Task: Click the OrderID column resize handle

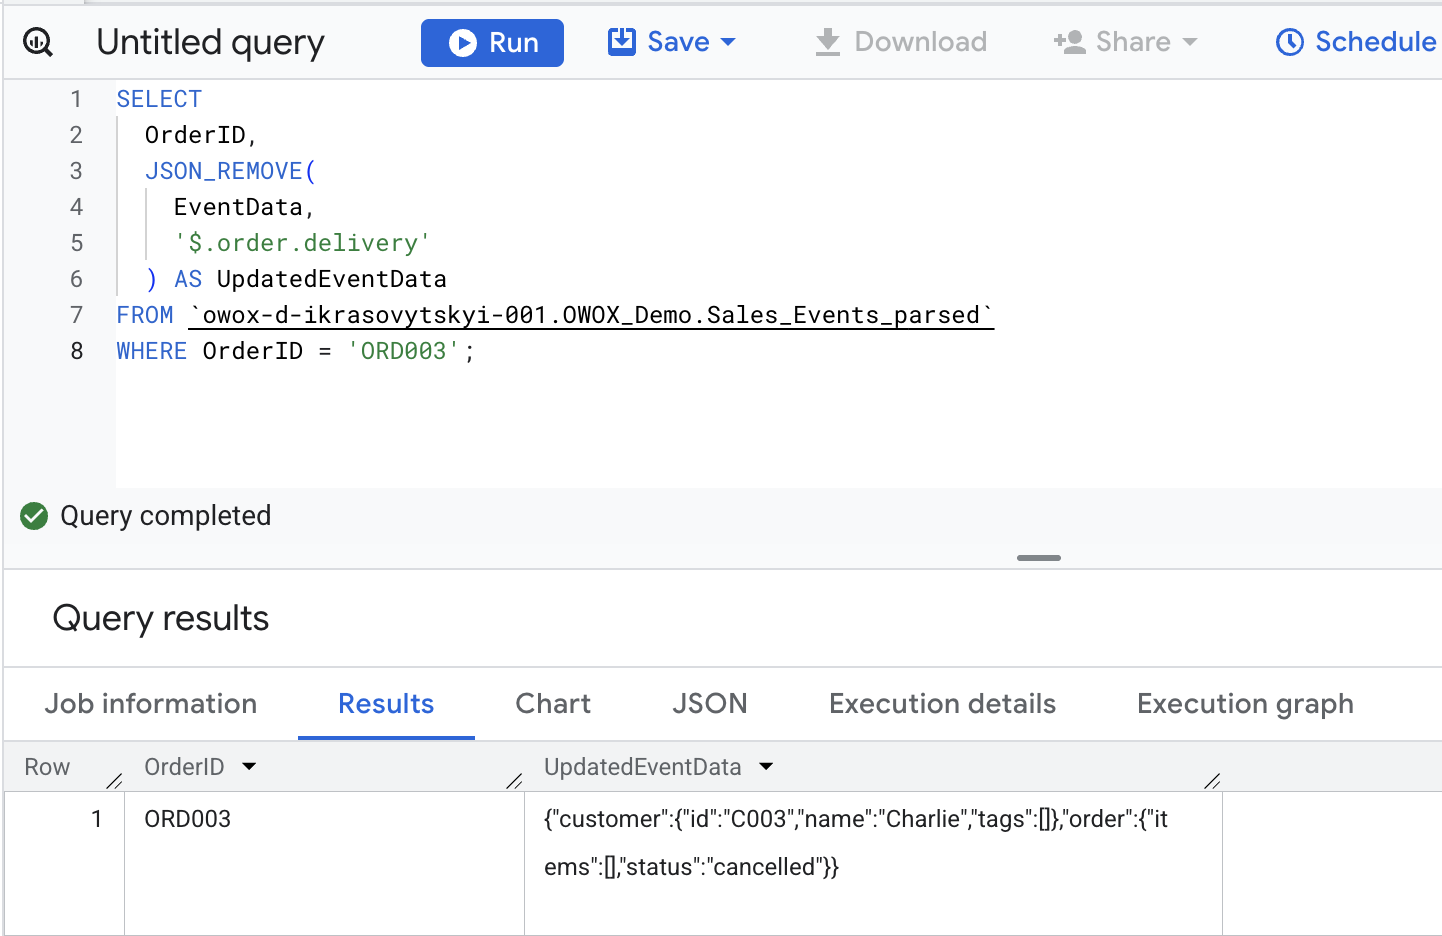Action: click(514, 781)
